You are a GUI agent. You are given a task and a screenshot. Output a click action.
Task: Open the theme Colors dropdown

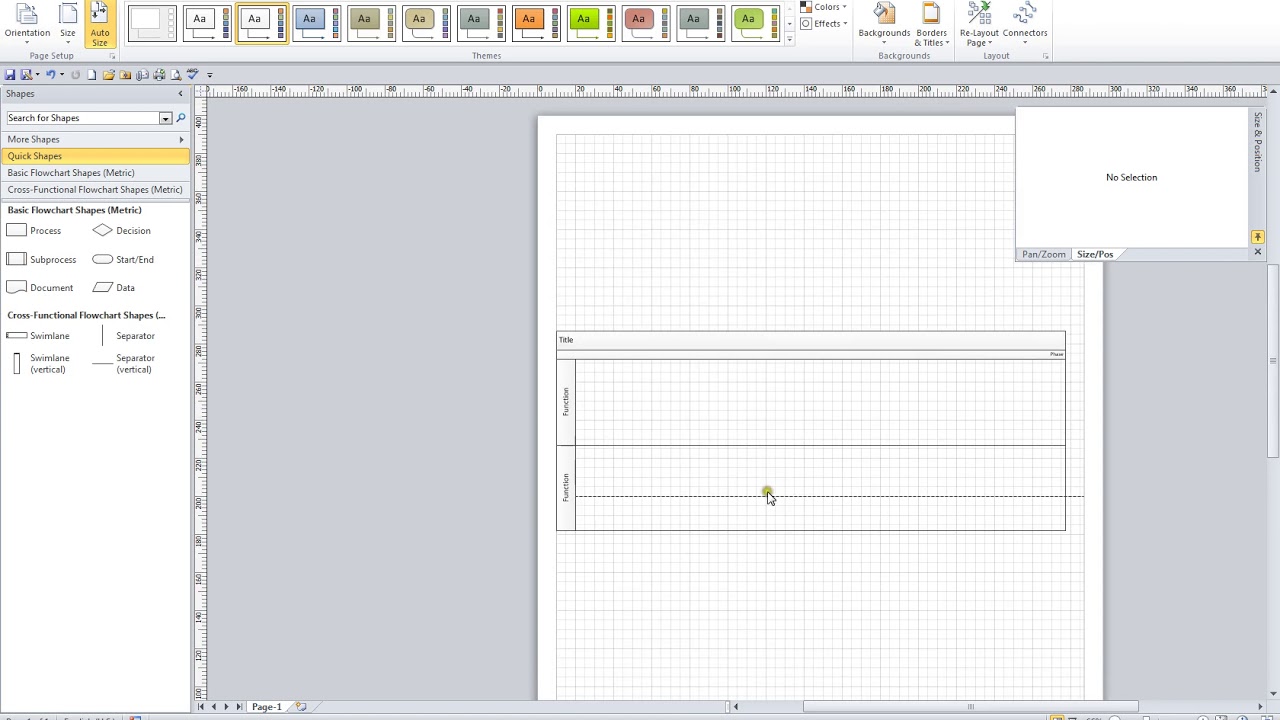coord(824,7)
